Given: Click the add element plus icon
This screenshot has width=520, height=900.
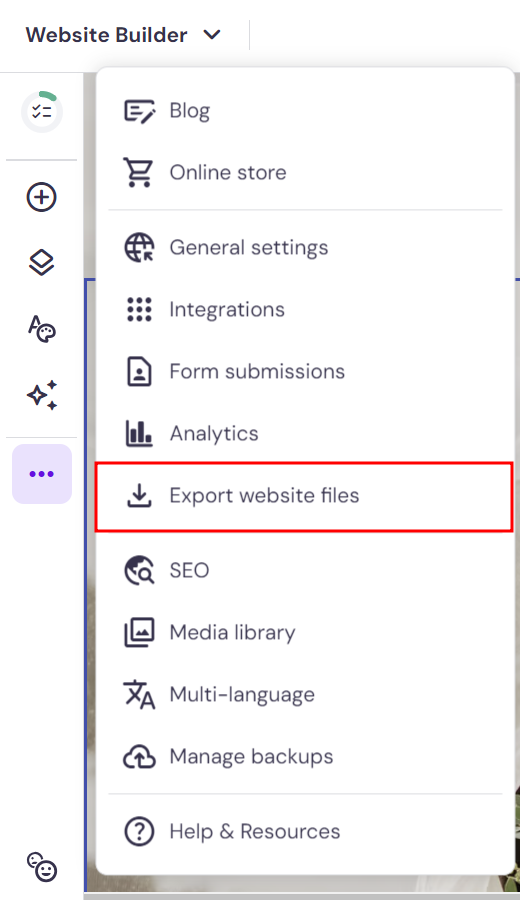Looking at the screenshot, I should [42, 197].
